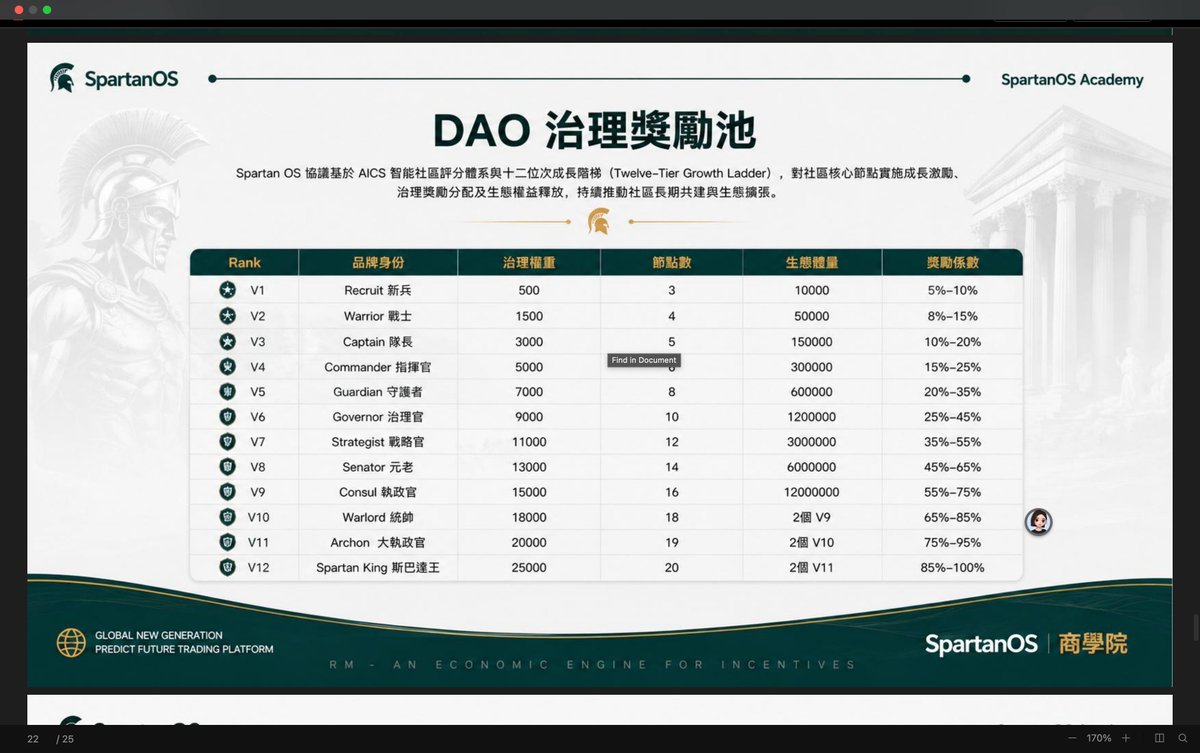Click the DAO 治理獎勵池 slide title

point(594,132)
